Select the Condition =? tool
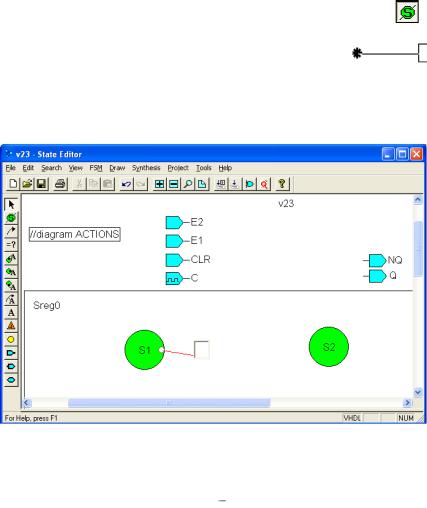 click(x=11, y=245)
